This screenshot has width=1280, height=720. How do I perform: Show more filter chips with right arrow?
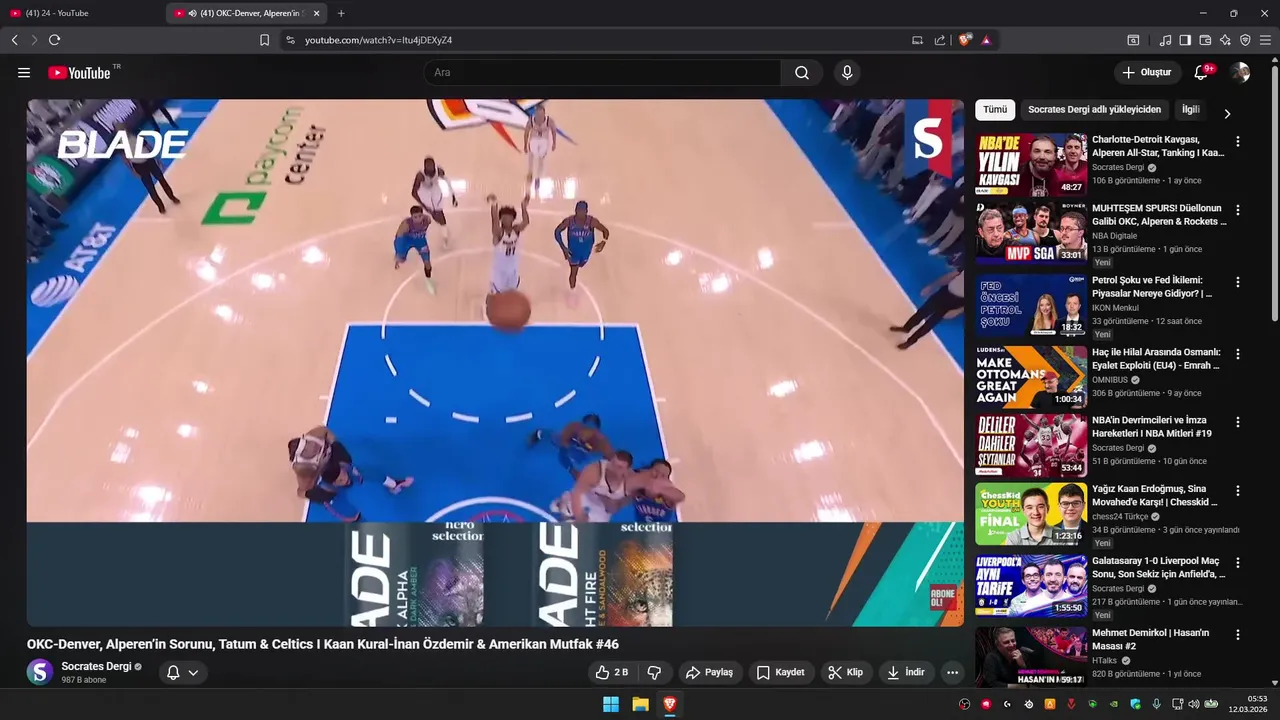tap(1227, 113)
